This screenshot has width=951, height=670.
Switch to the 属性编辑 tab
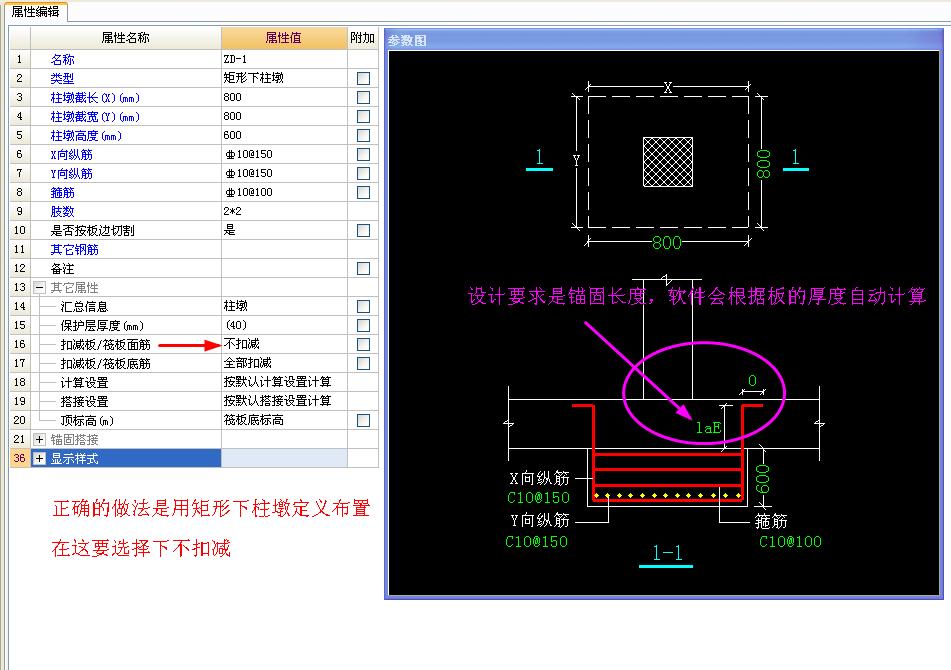click(x=35, y=11)
